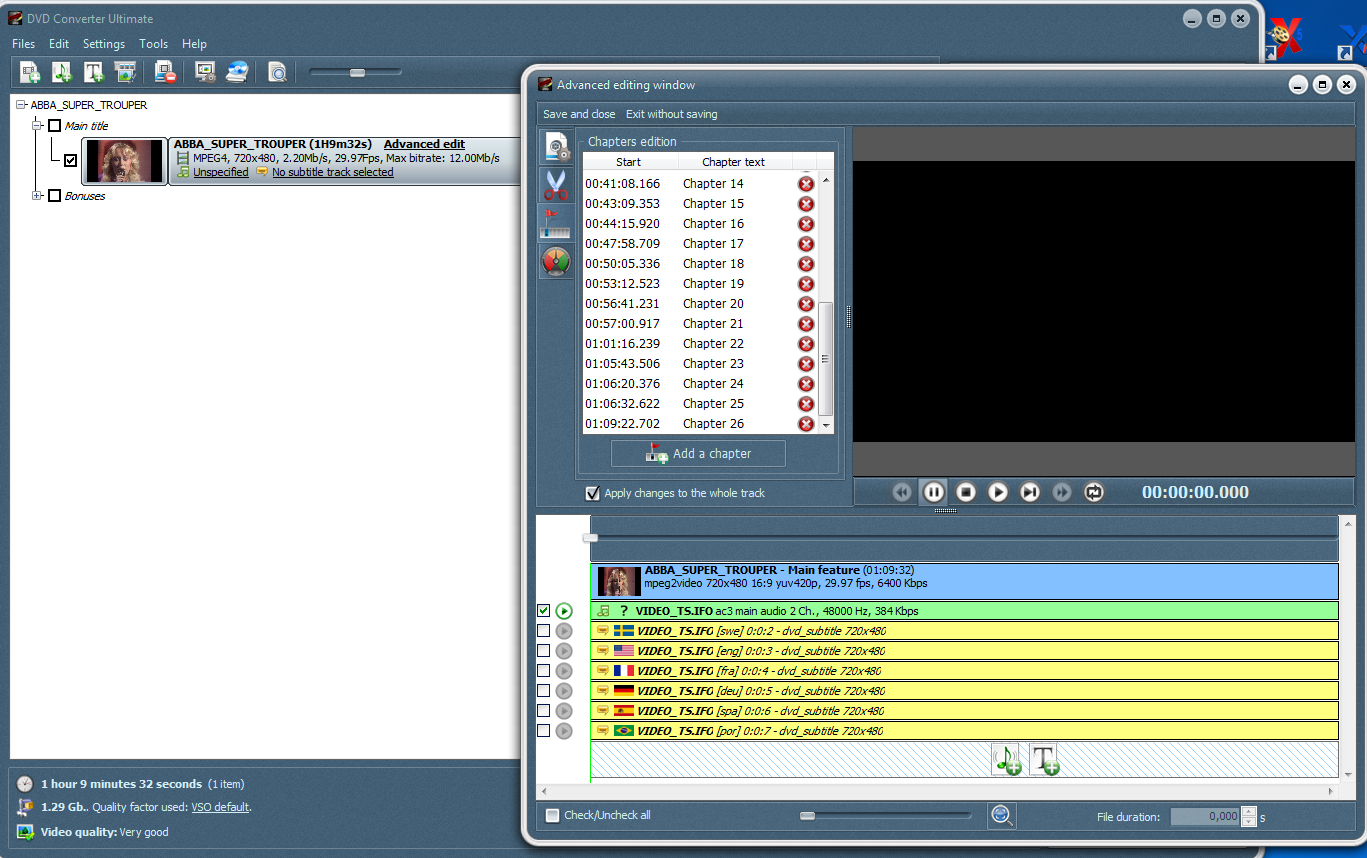Play the video preview
The image size is (1367, 858).
pos(998,492)
